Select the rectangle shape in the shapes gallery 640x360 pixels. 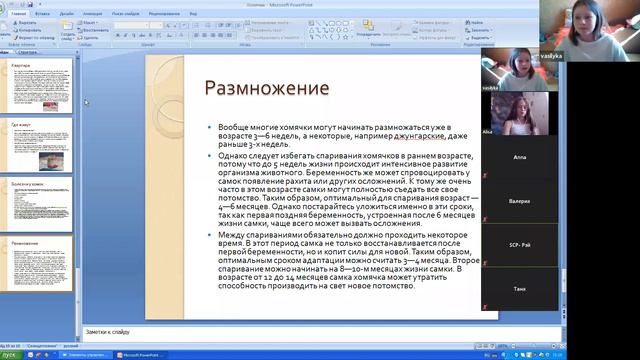coord(331,23)
